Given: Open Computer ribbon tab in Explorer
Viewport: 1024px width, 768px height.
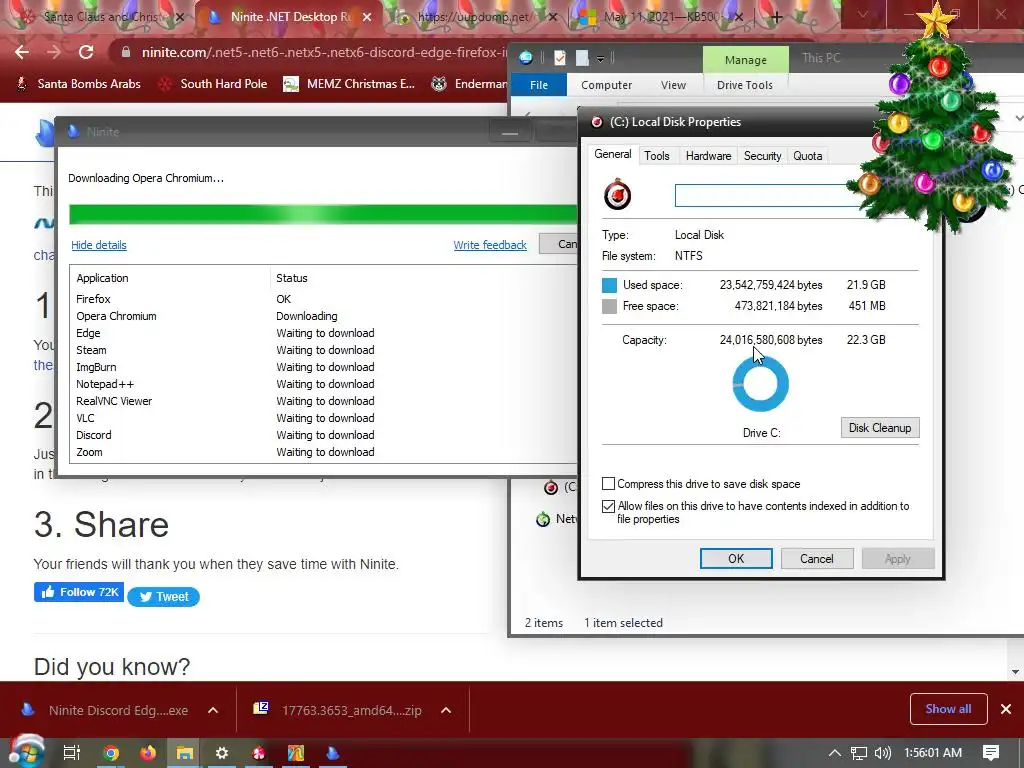Looking at the screenshot, I should click(x=606, y=85).
